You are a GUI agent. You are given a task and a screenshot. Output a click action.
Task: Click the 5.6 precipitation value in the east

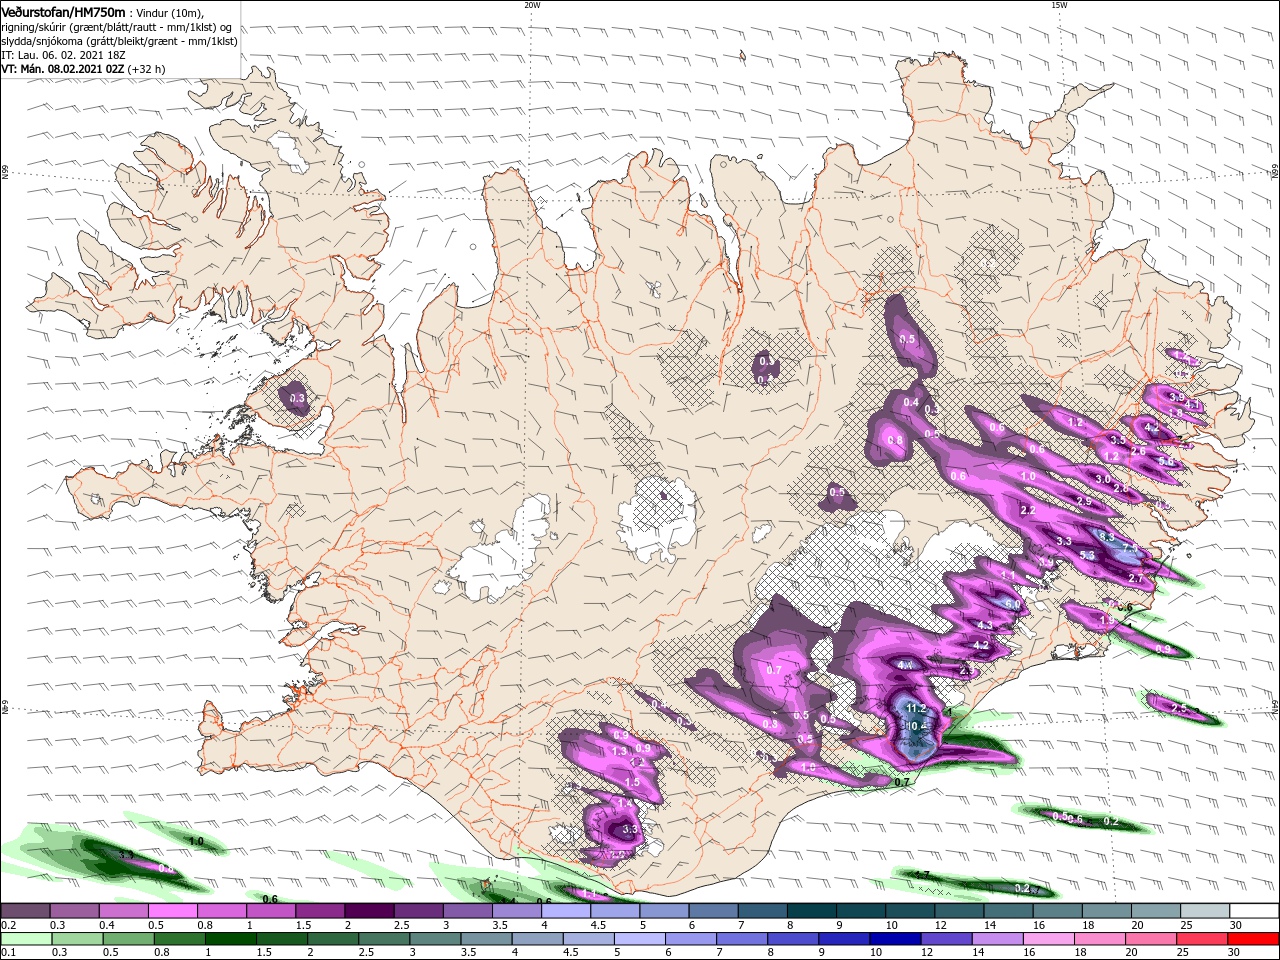coord(1166,461)
